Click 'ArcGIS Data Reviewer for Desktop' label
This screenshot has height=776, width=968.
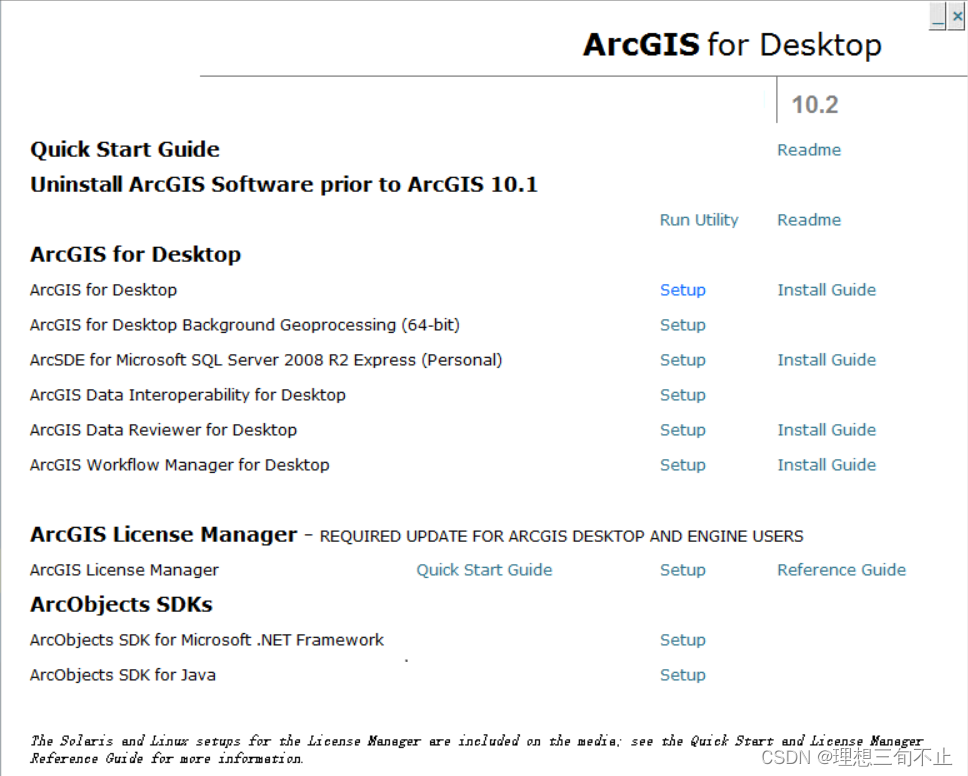pos(163,430)
